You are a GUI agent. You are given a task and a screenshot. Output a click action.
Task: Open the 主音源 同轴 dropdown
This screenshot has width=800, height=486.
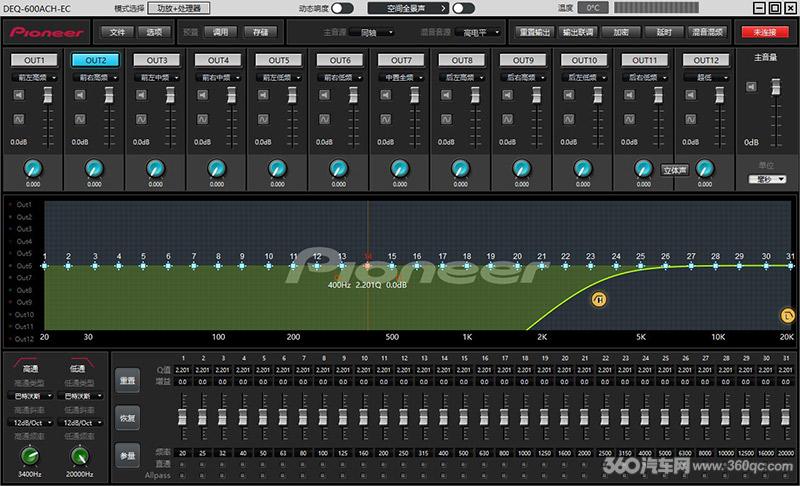[376, 33]
